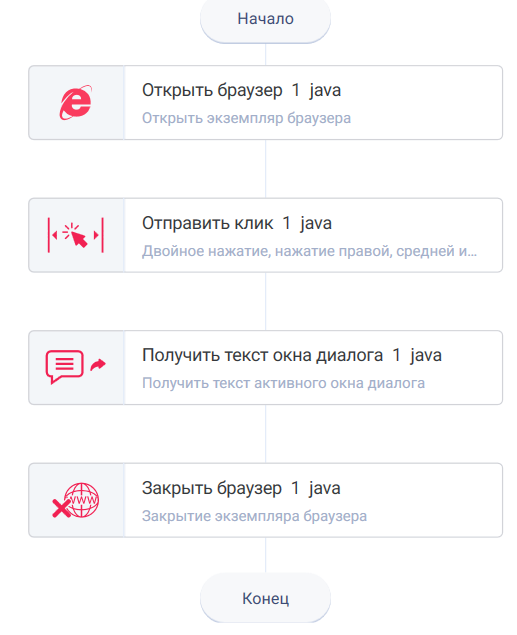Click the red X on the globe icon

coord(62,508)
